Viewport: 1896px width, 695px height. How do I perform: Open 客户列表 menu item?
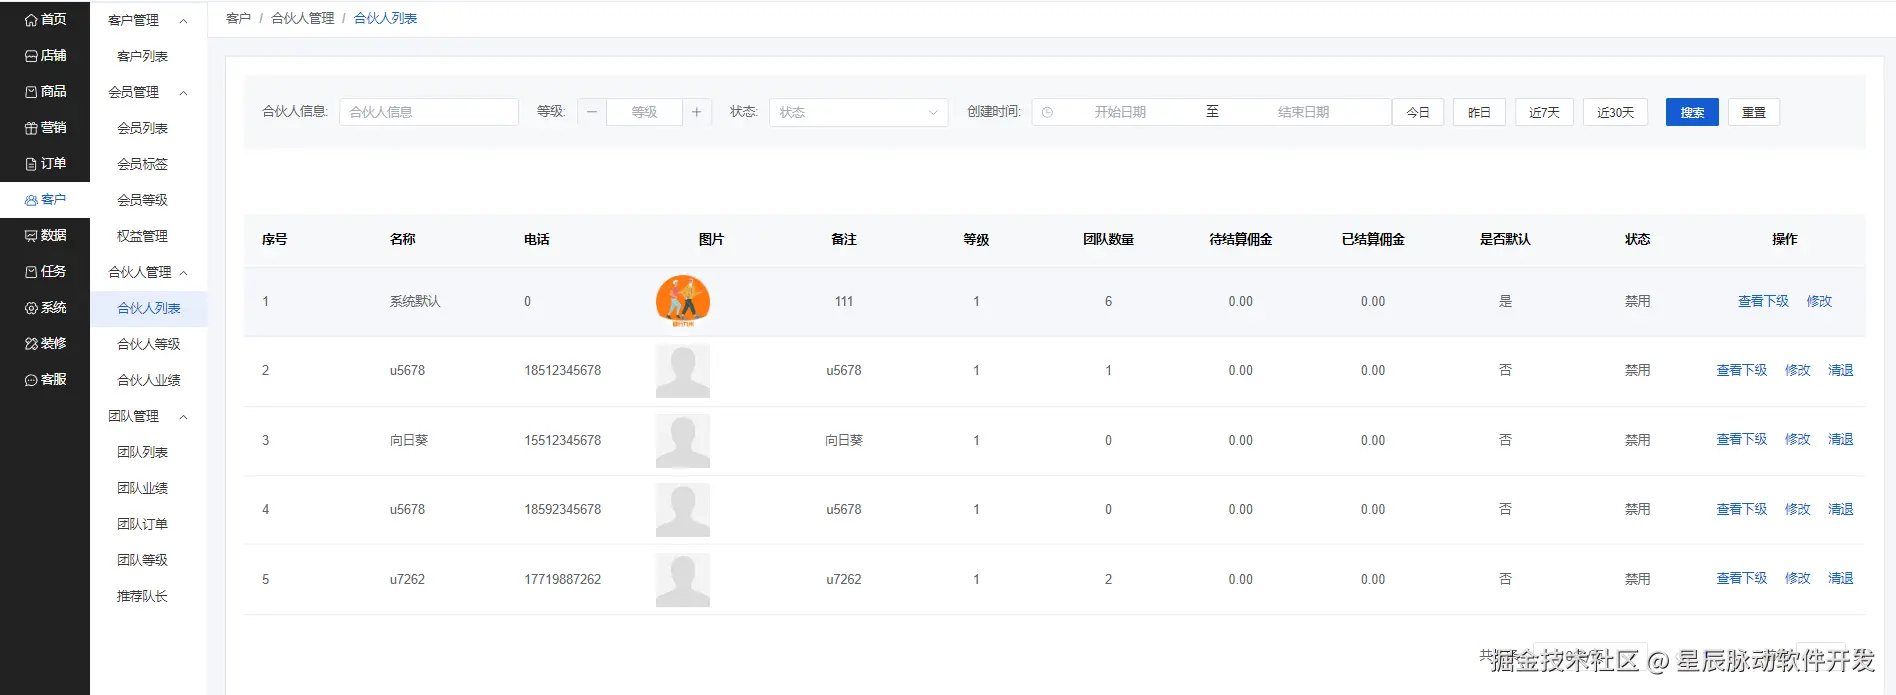pyautogui.click(x=143, y=56)
